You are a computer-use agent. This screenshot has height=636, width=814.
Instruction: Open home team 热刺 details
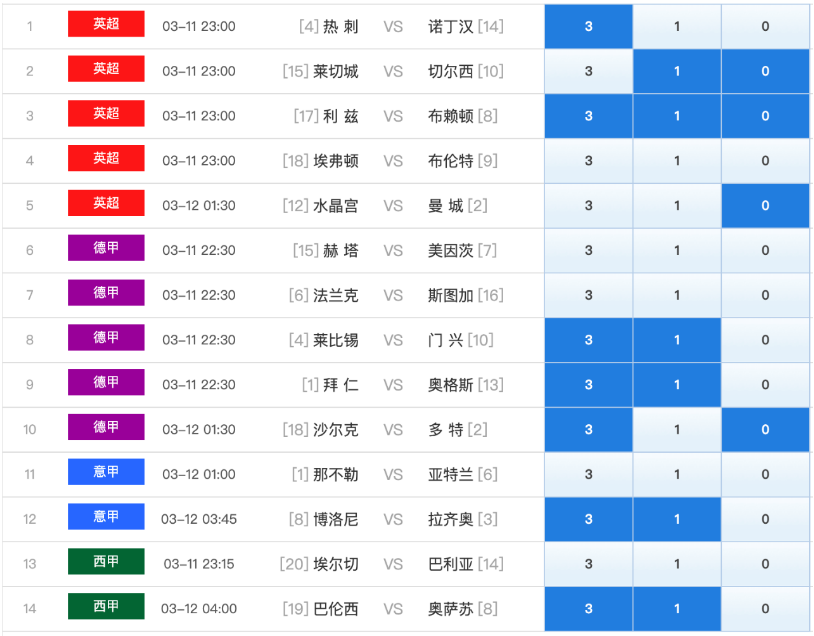(341, 26)
